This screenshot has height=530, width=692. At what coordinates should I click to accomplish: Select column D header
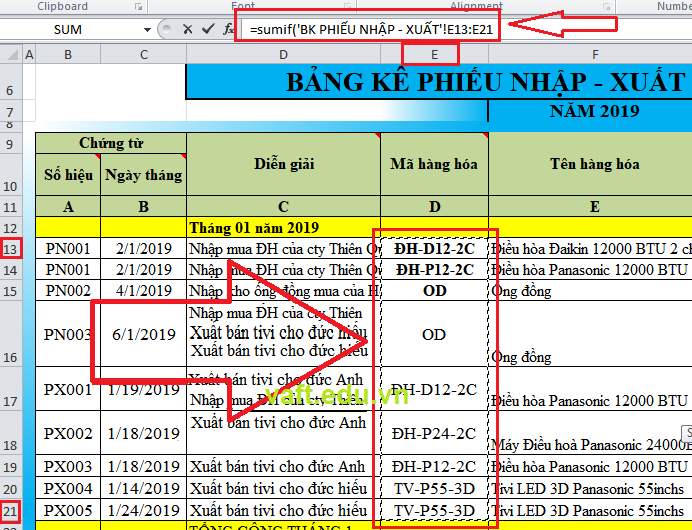283,55
